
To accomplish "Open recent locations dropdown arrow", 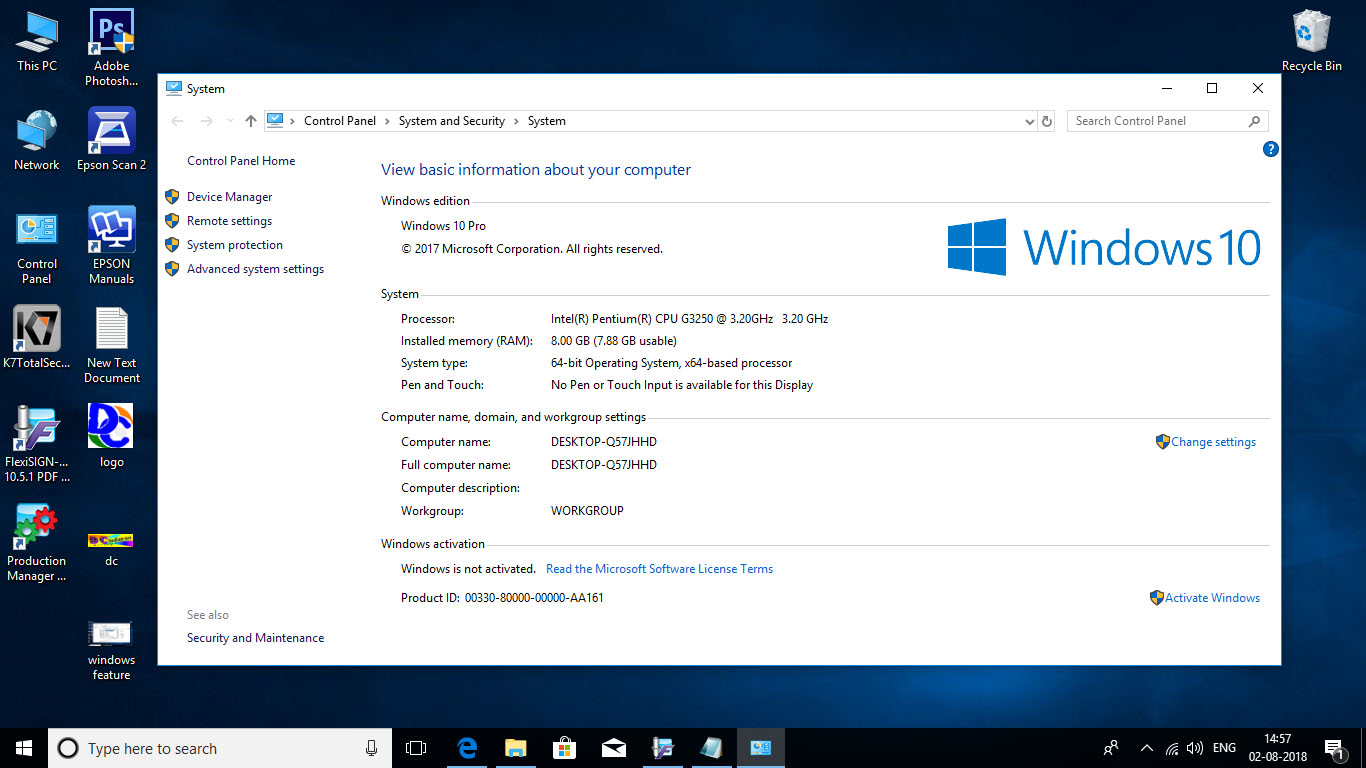I will [x=230, y=121].
